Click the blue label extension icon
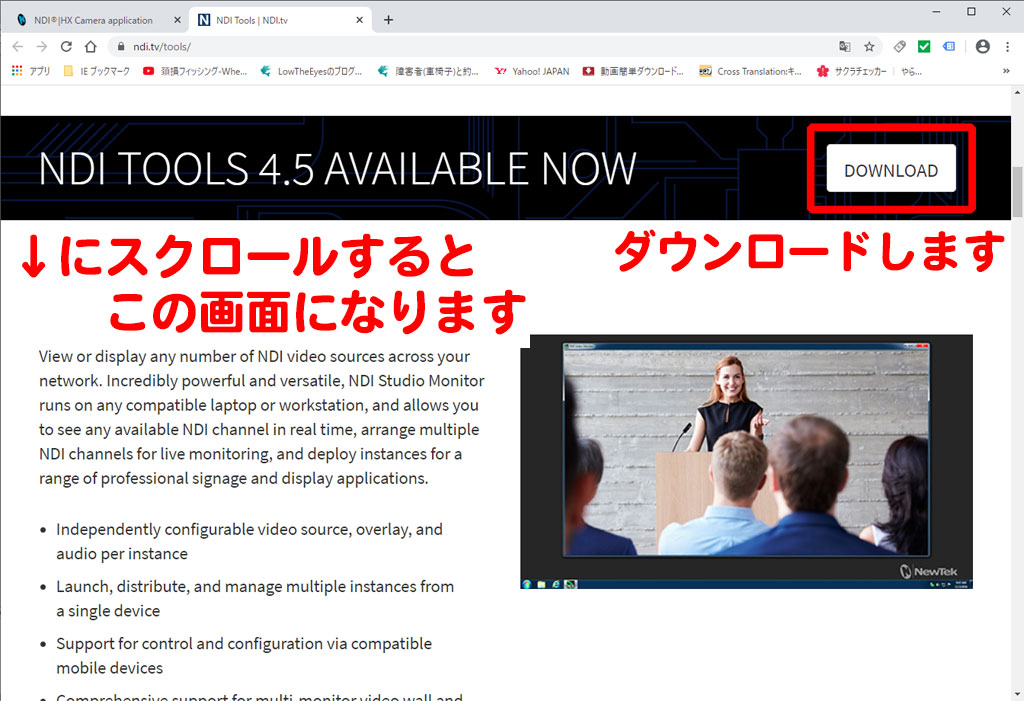This screenshot has width=1024, height=701. pyautogui.click(x=948, y=46)
